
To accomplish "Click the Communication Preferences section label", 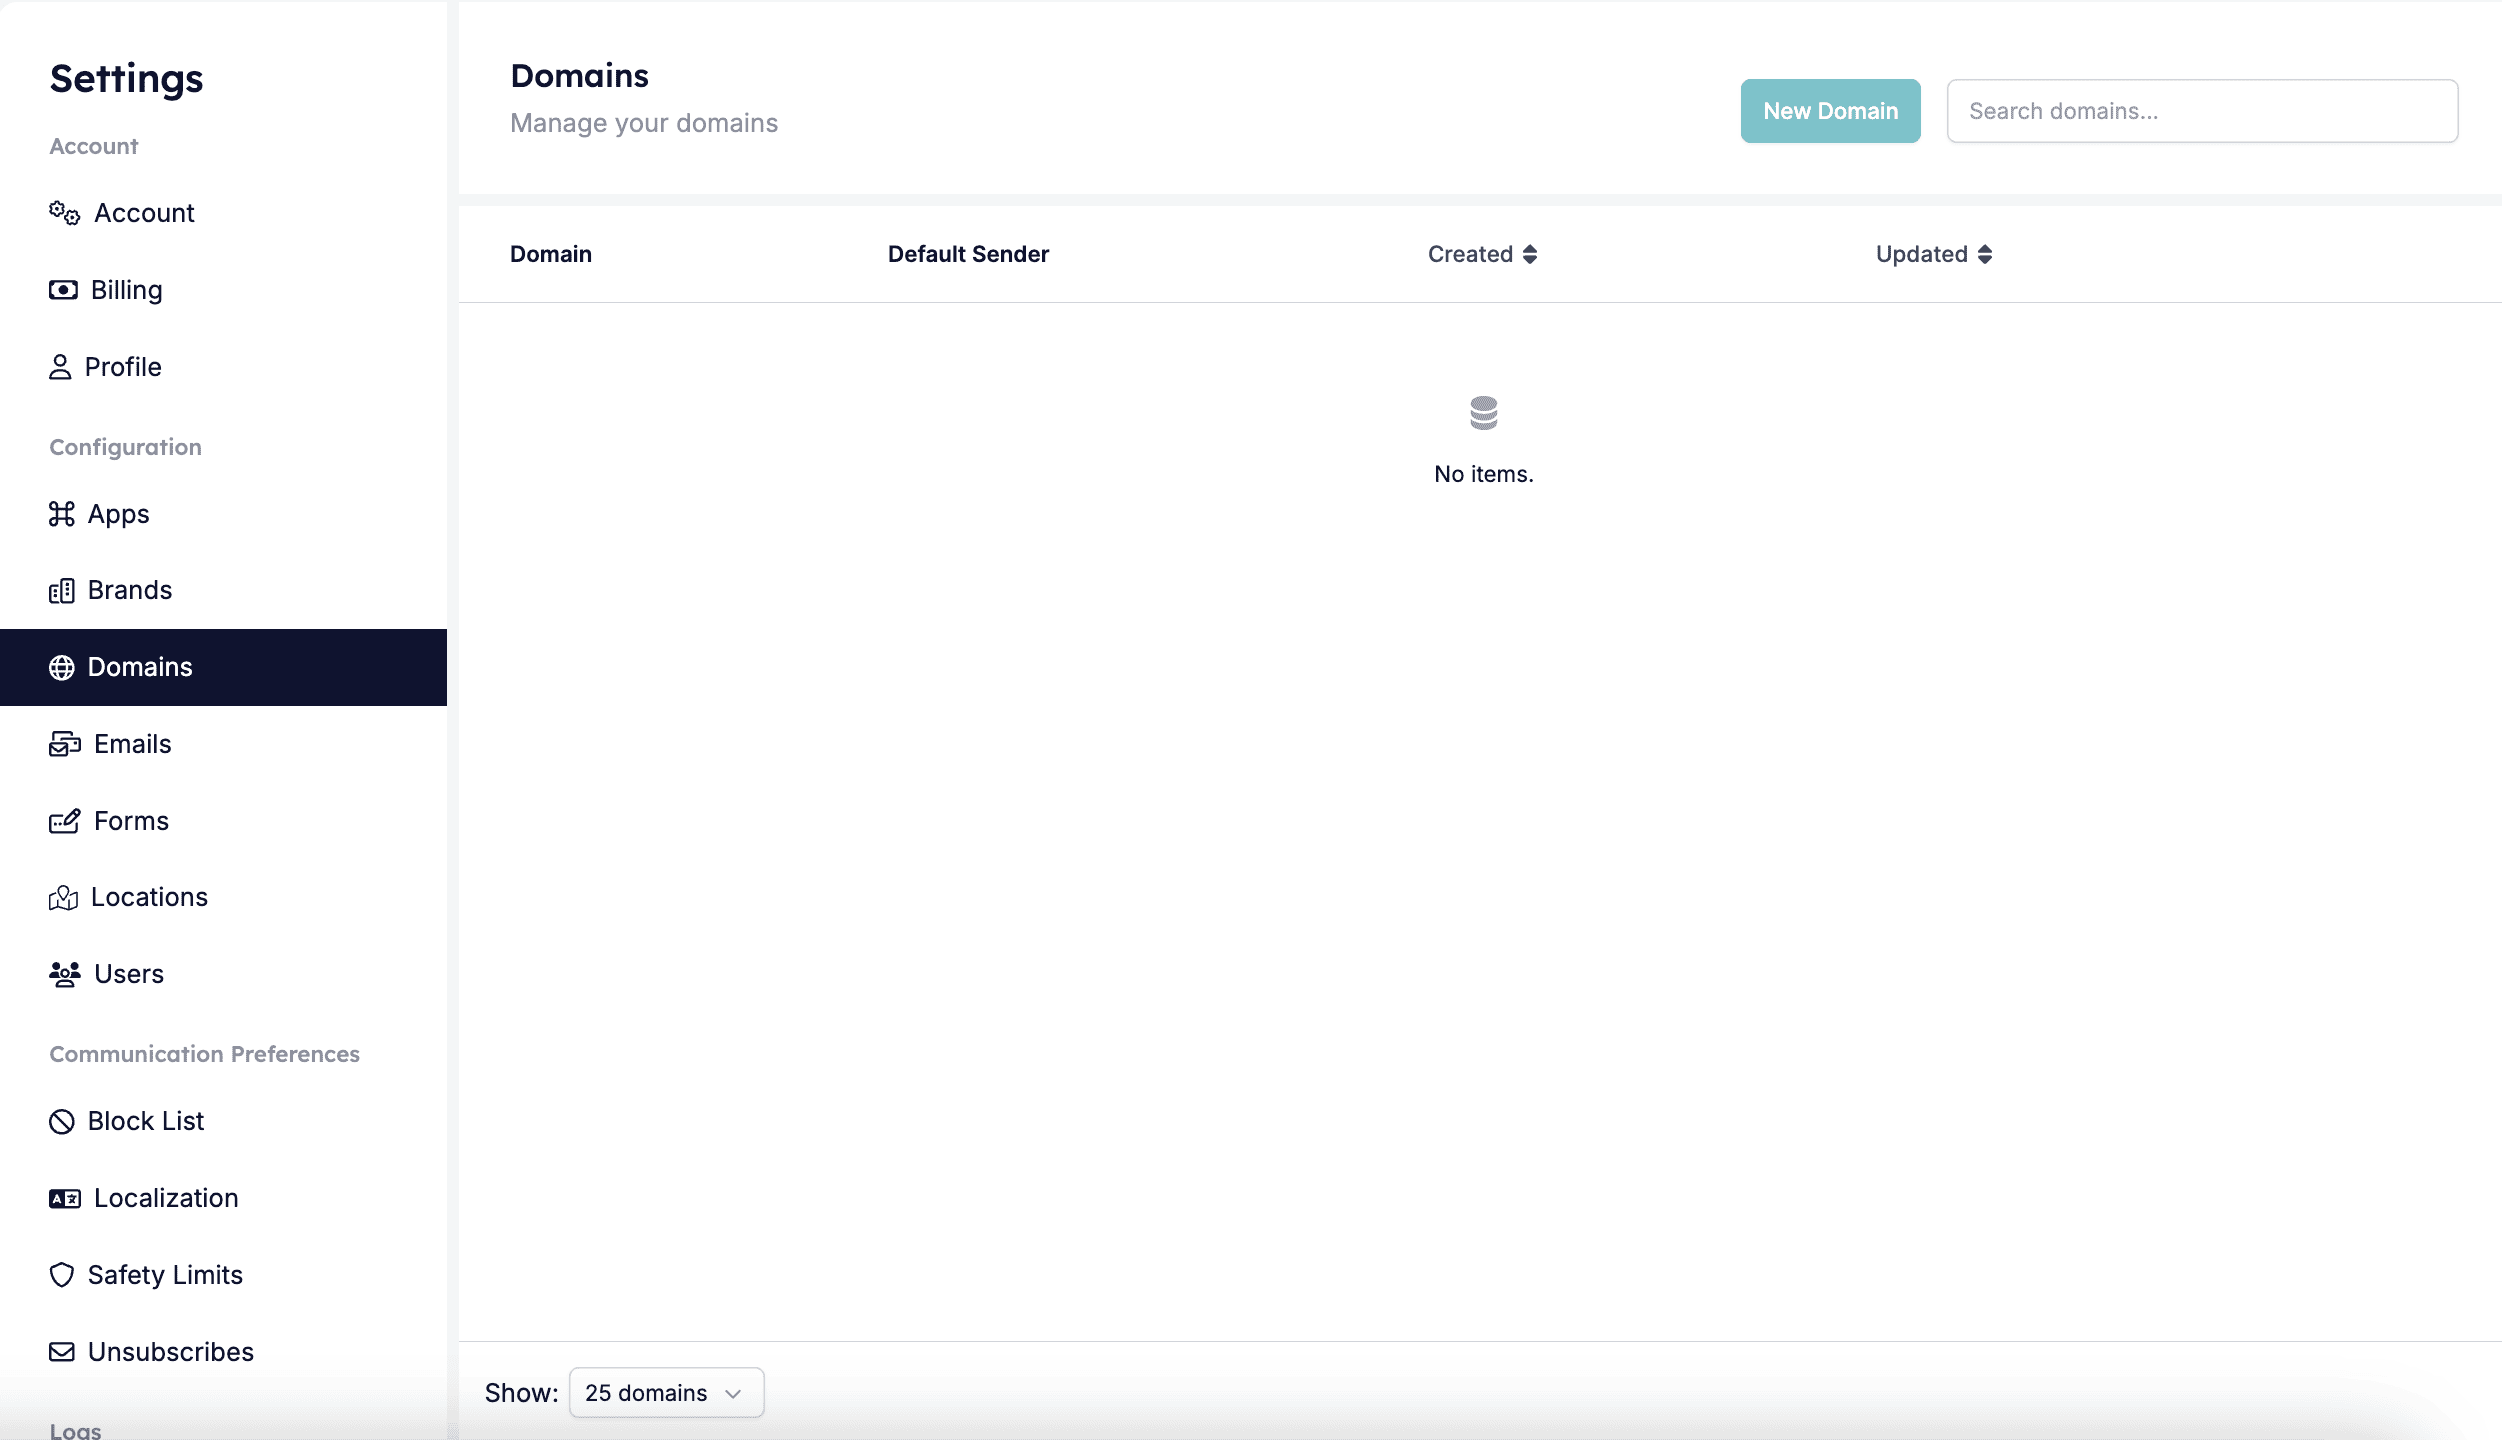I will click(205, 1054).
